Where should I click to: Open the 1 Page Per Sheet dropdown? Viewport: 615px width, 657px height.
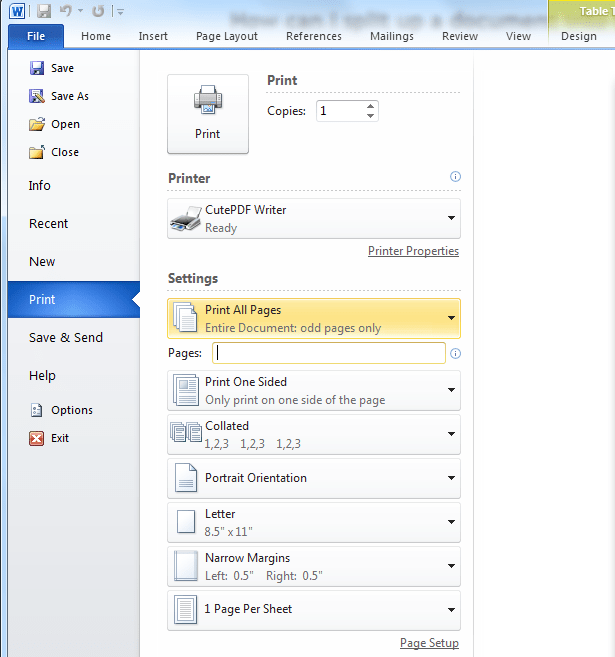click(x=314, y=610)
